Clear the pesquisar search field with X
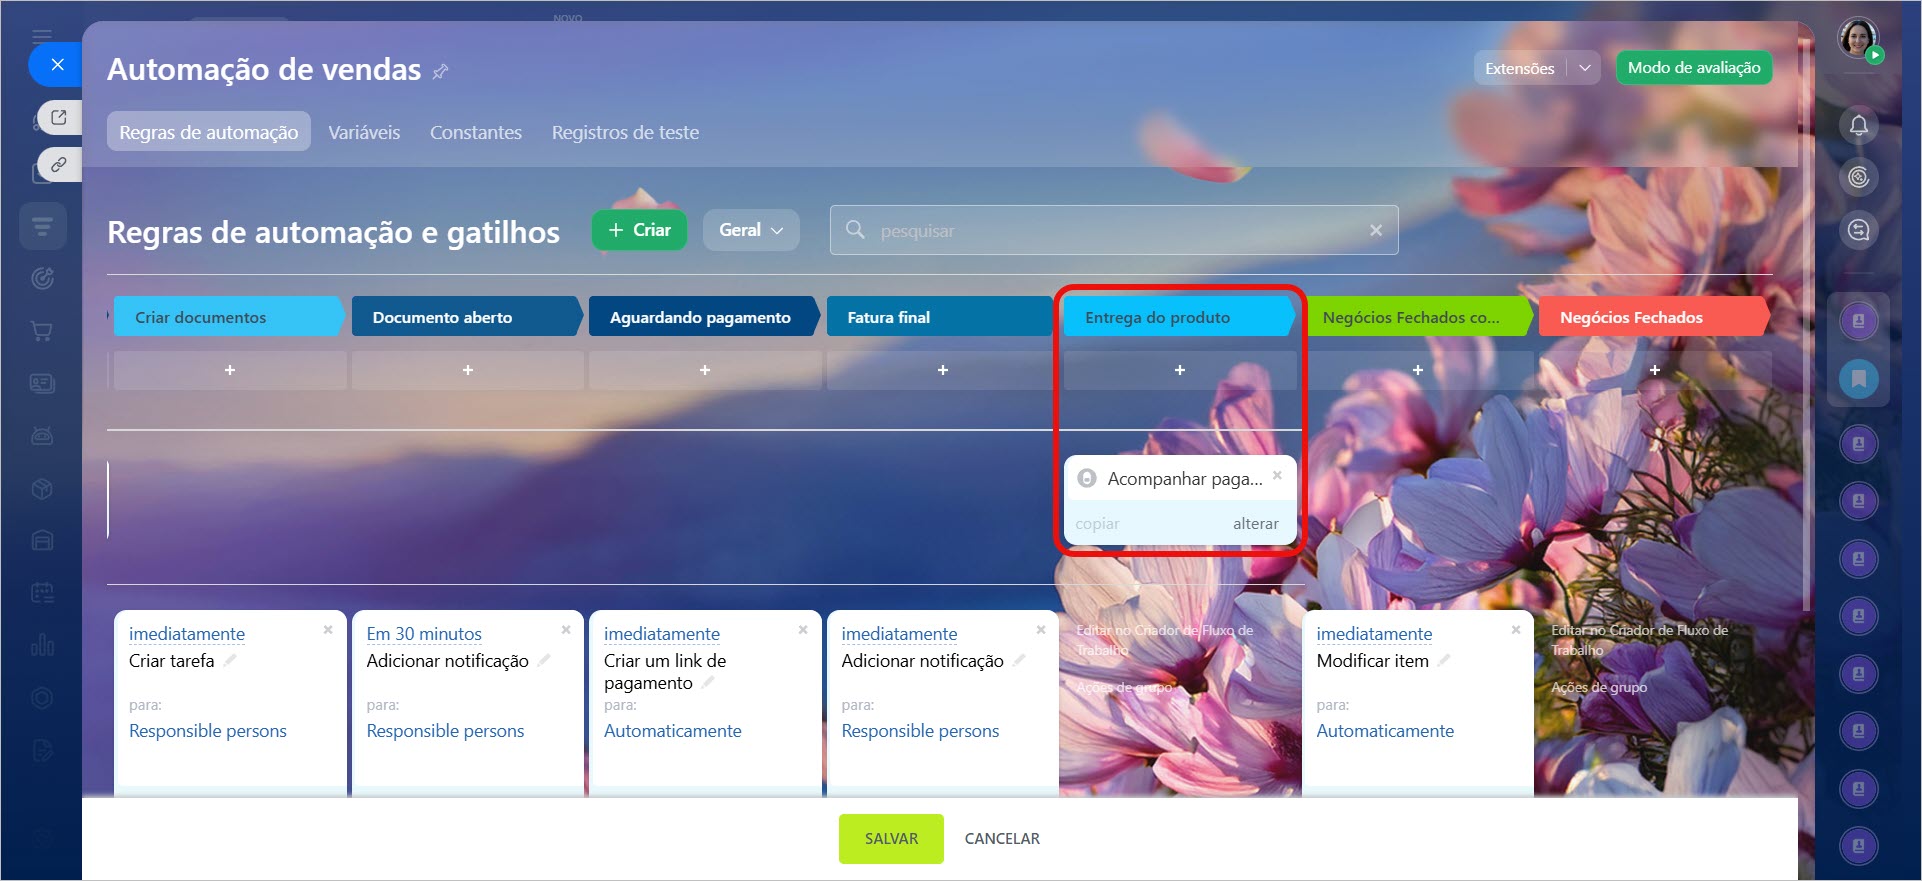1922x881 pixels. (x=1375, y=230)
